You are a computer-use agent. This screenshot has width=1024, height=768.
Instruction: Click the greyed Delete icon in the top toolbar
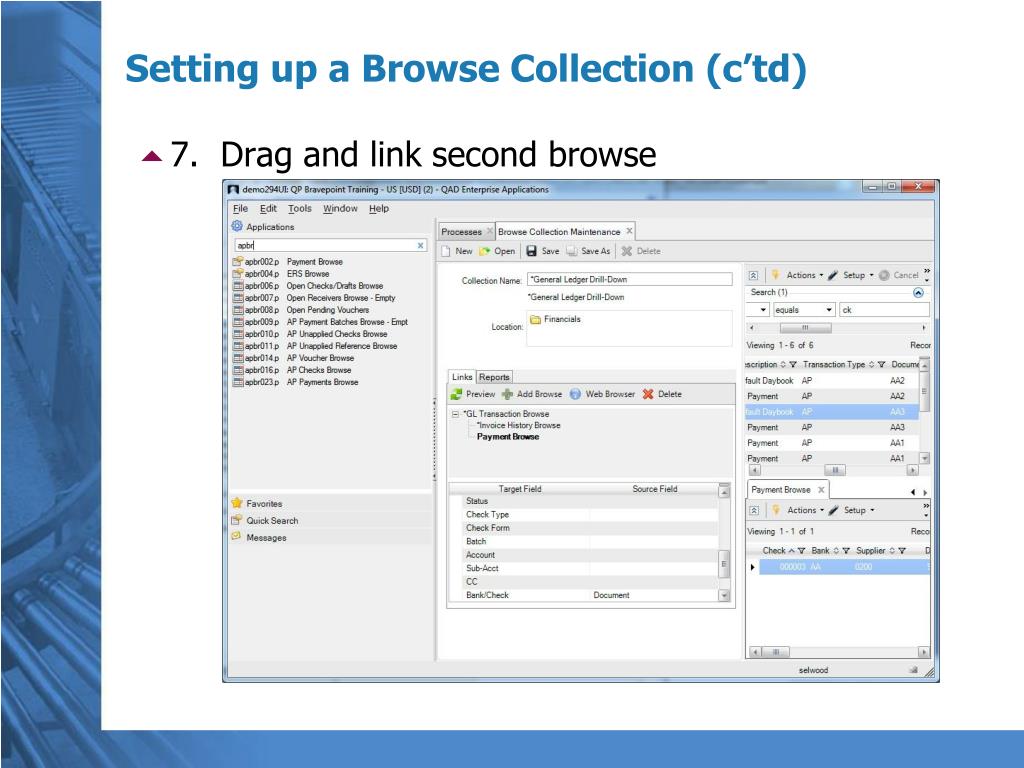[x=626, y=251]
